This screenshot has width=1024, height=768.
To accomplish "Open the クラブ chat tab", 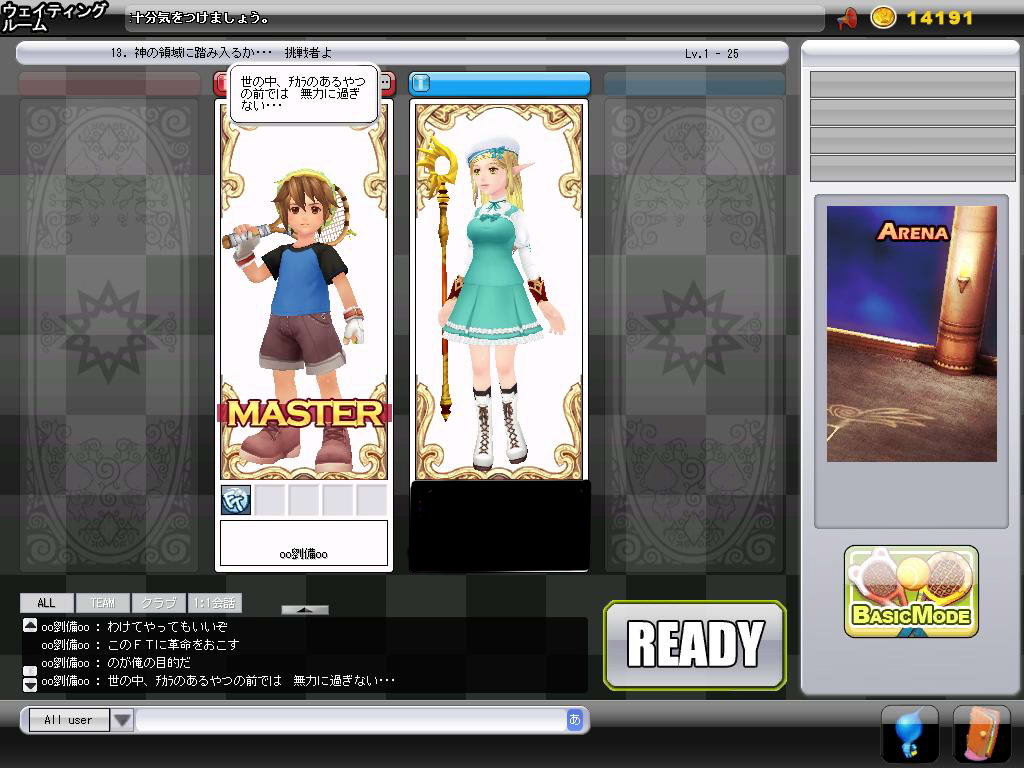I will [x=158, y=603].
